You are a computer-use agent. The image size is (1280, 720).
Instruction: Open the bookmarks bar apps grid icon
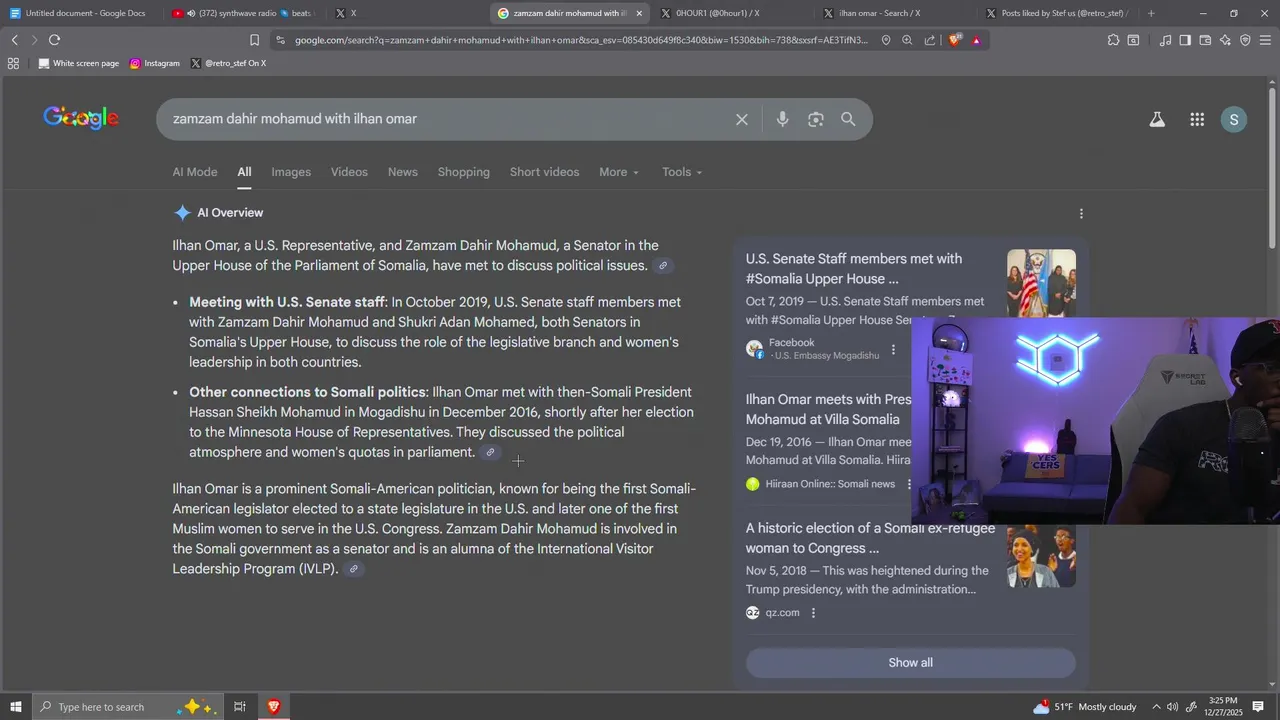pos(13,63)
